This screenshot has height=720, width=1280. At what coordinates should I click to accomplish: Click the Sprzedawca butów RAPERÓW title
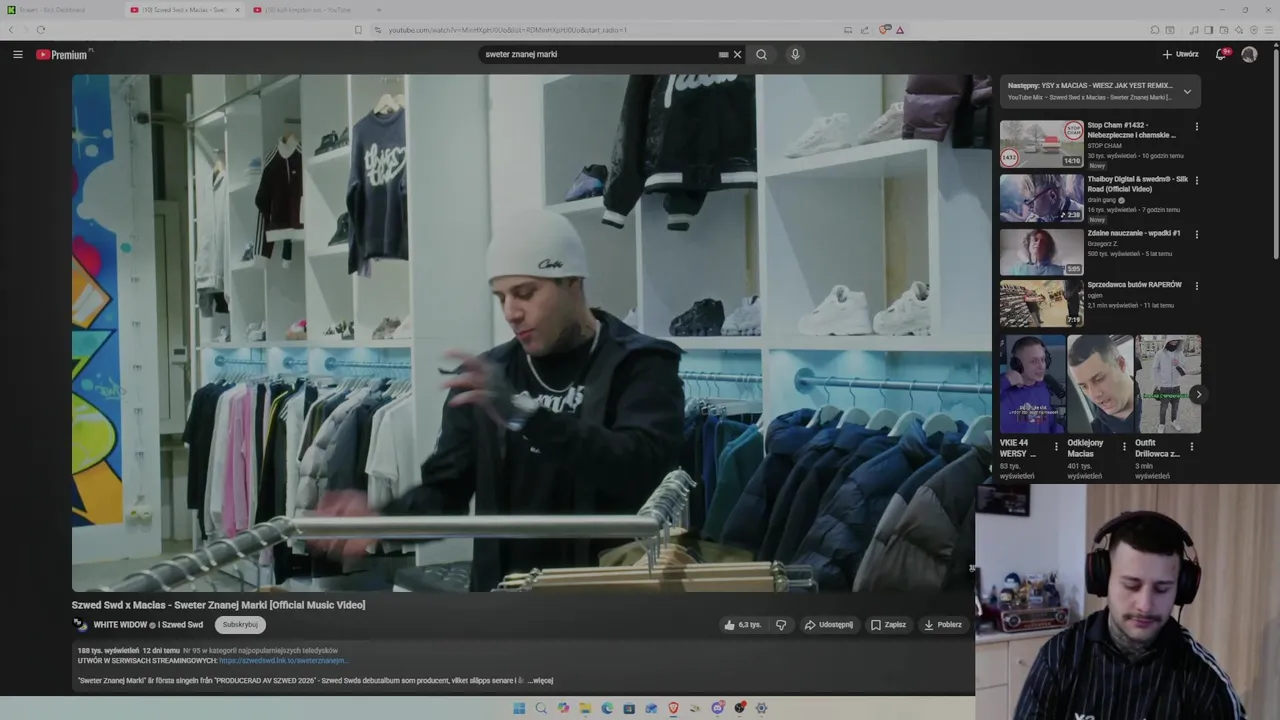[x=1134, y=285]
